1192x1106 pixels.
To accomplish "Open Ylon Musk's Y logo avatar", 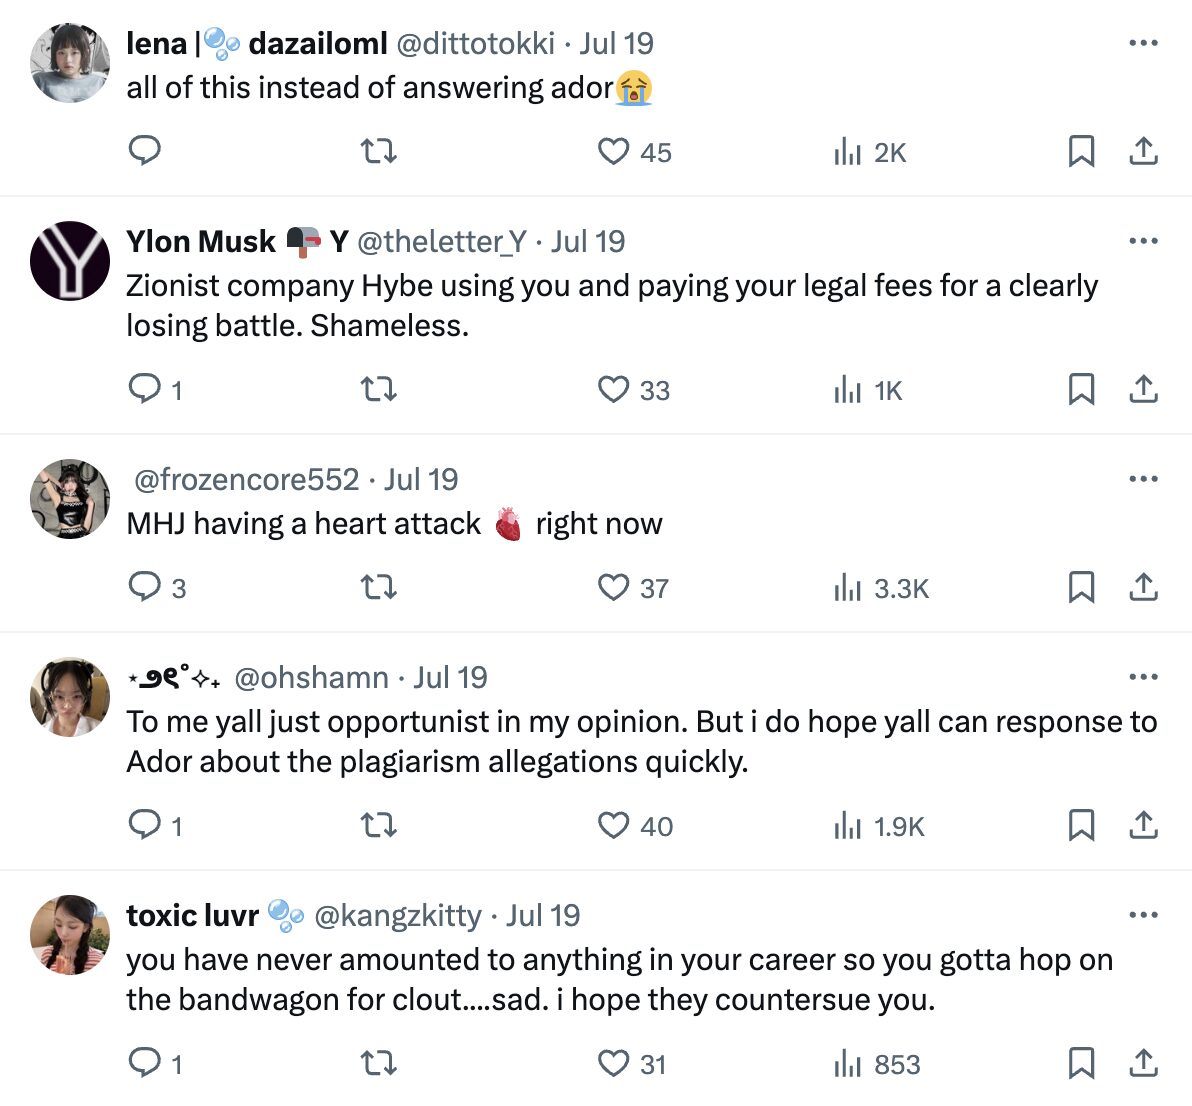I will point(70,261).
